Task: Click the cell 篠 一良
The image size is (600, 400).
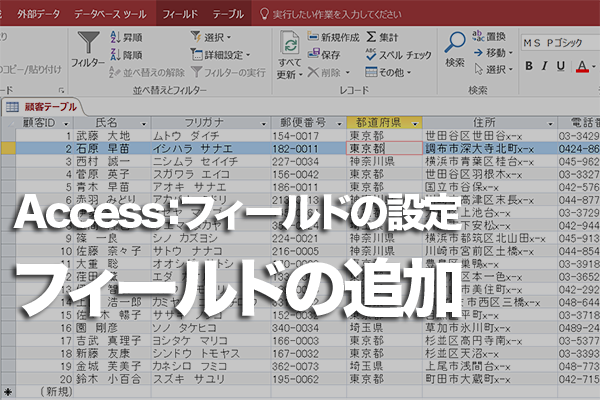Action: coord(112,238)
